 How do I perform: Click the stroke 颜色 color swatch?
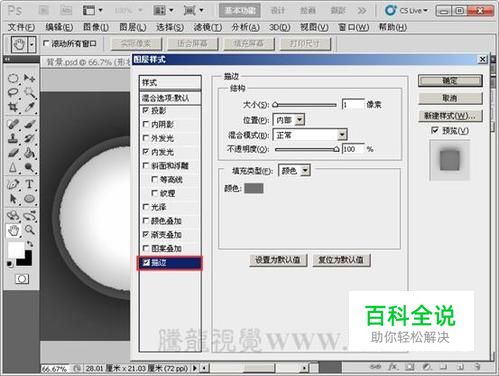click(x=254, y=188)
